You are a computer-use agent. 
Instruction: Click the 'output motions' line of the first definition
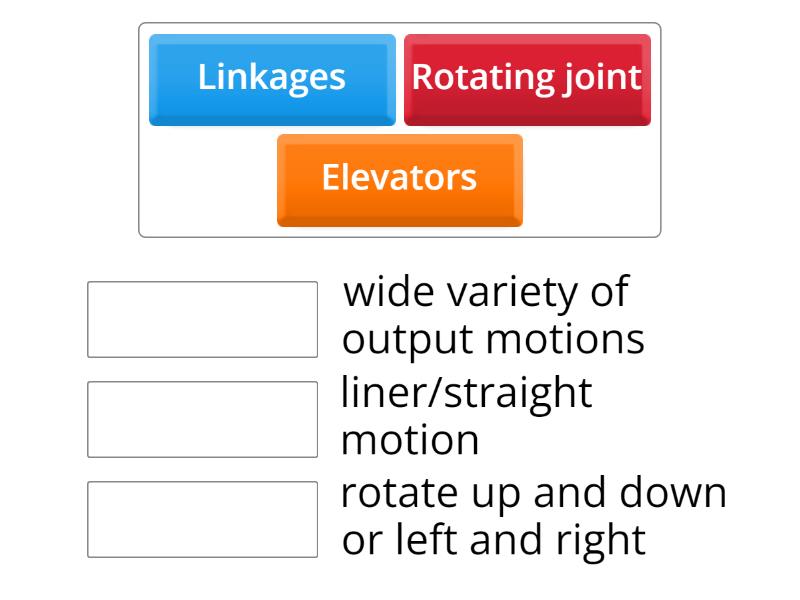click(493, 340)
